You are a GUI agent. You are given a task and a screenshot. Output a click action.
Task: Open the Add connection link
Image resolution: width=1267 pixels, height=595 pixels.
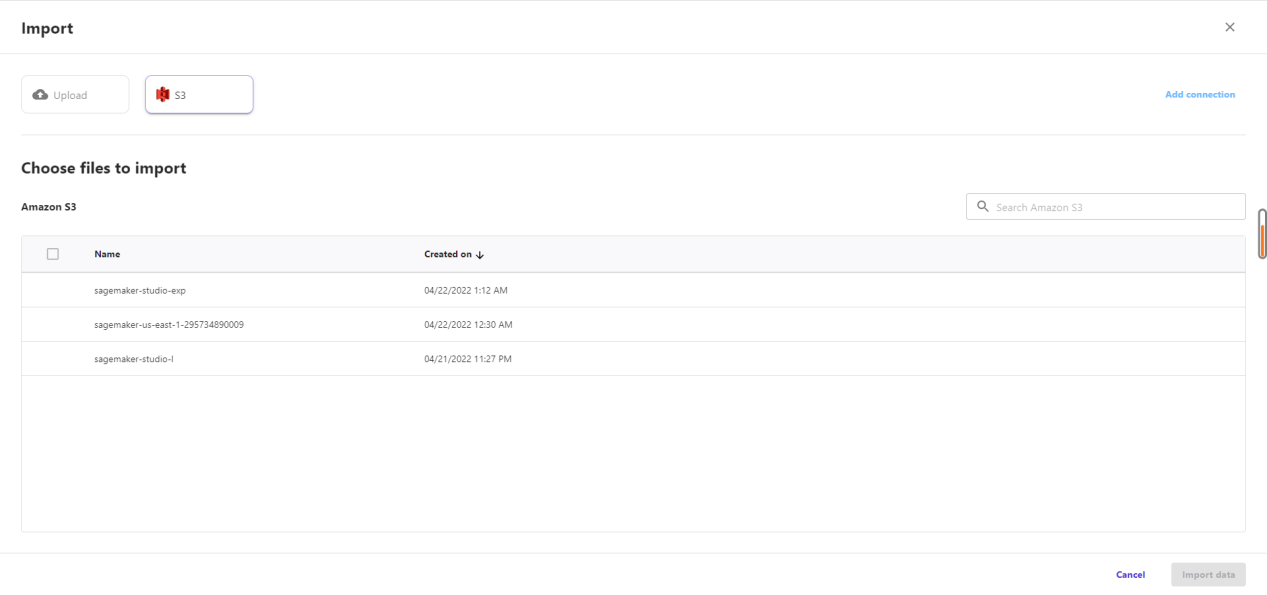[1199, 95]
